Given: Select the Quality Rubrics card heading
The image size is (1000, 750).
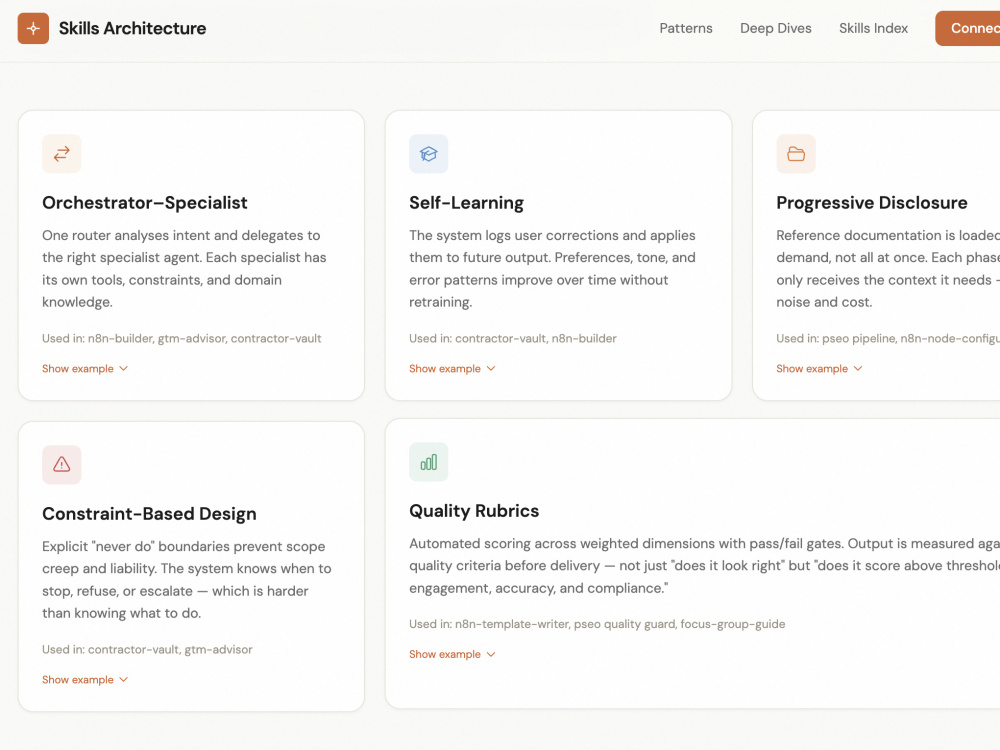Looking at the screenshot, I should click(x=474, y=511).
